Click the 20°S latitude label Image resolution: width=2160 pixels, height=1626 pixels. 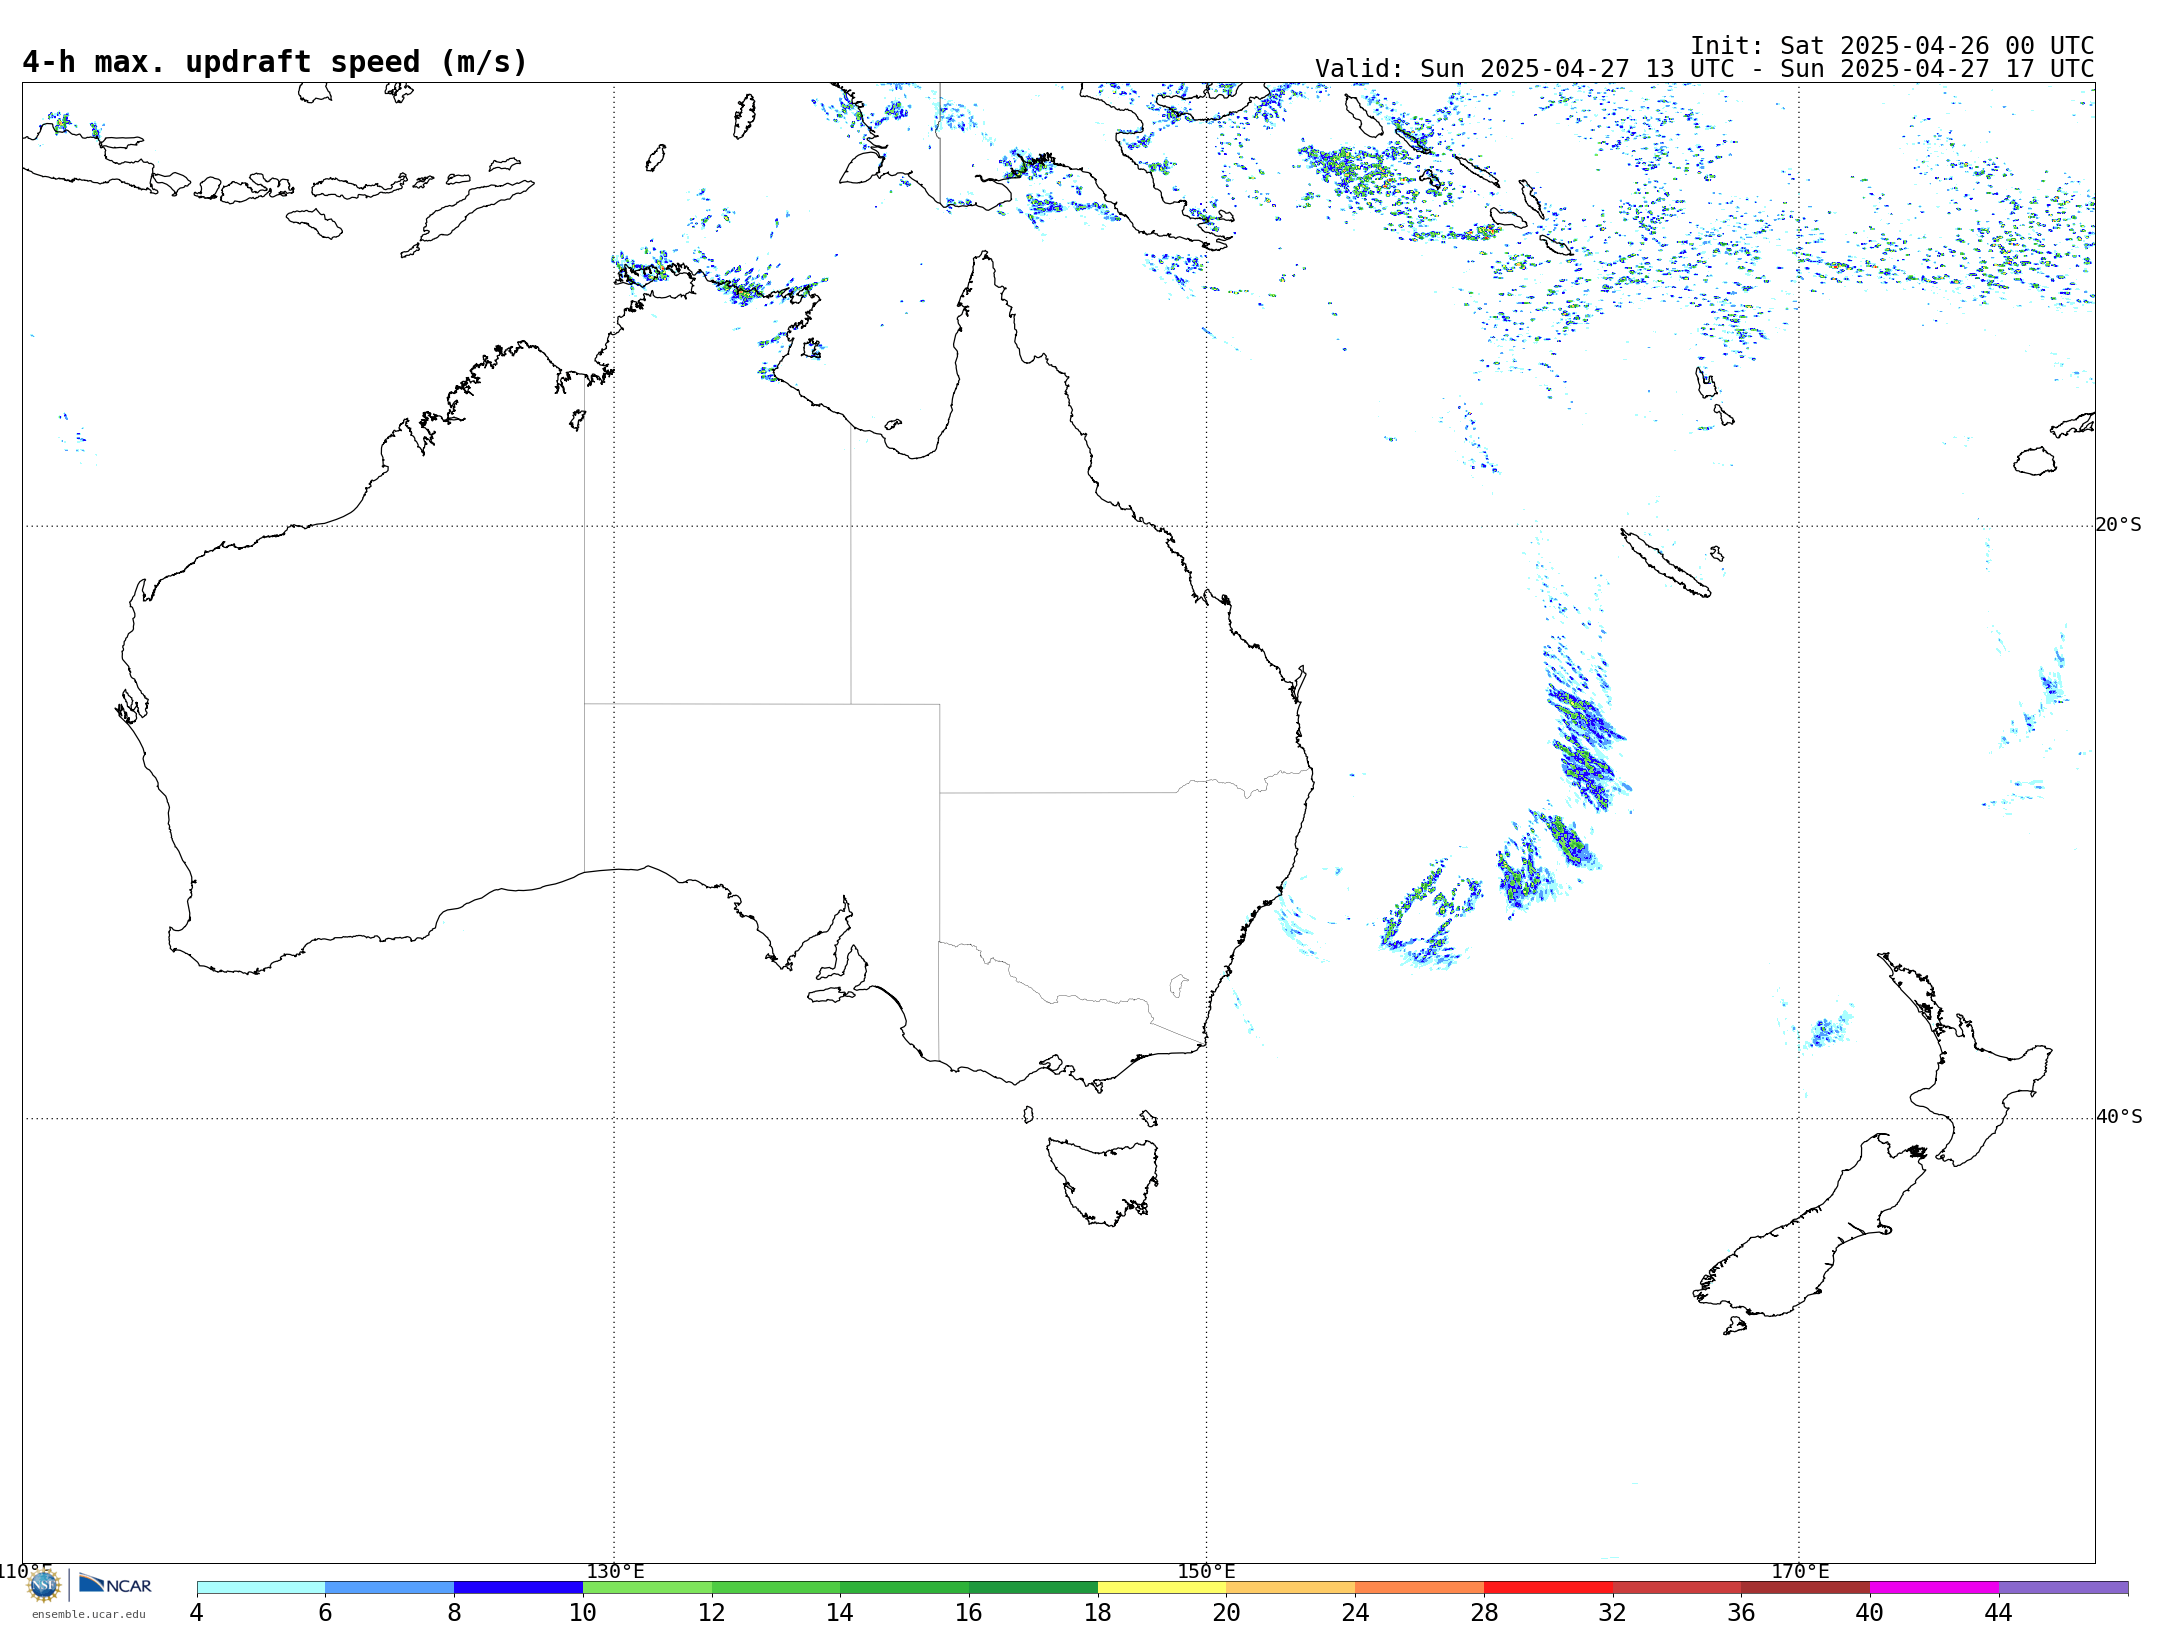click(x=2118, y=525)
